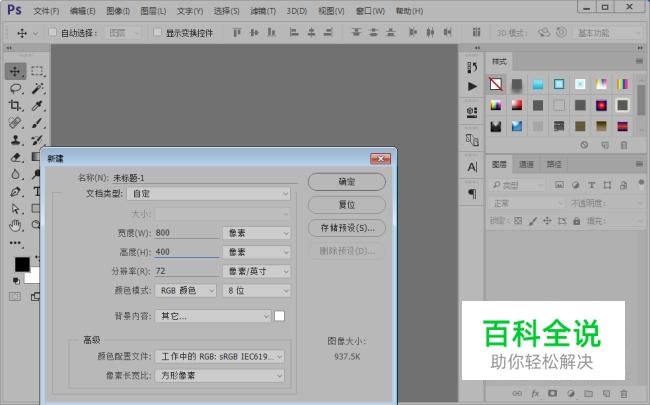The image size is (650, 405).
Task: Toggle the type layer filter T
Action: (592, 185)
